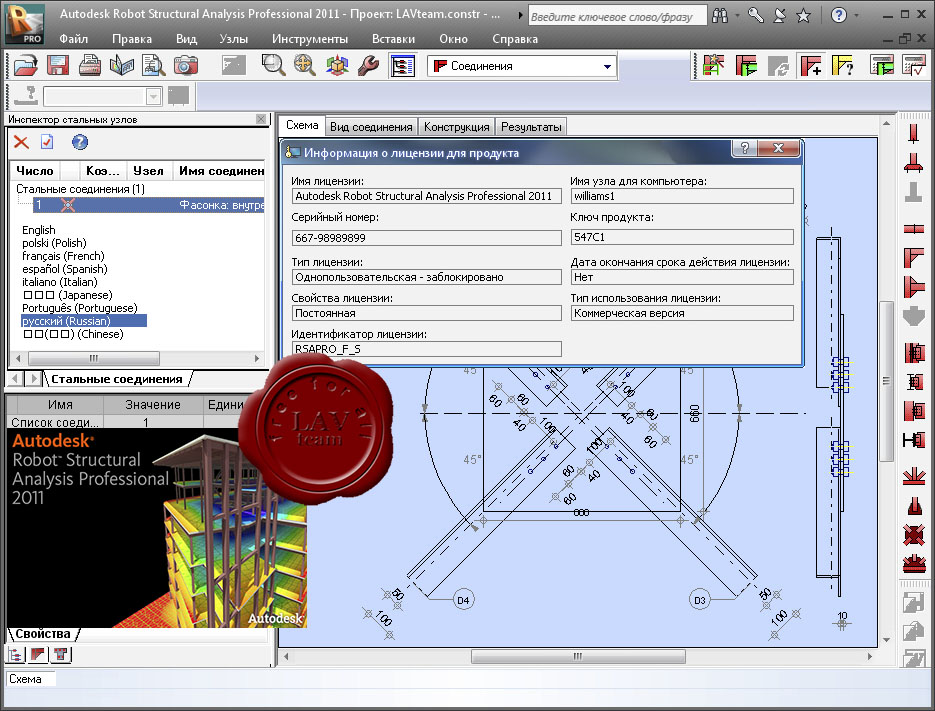Open the Вставки menu
The height and width of the screenshot is (711, 935).
[x=393, y=39]
